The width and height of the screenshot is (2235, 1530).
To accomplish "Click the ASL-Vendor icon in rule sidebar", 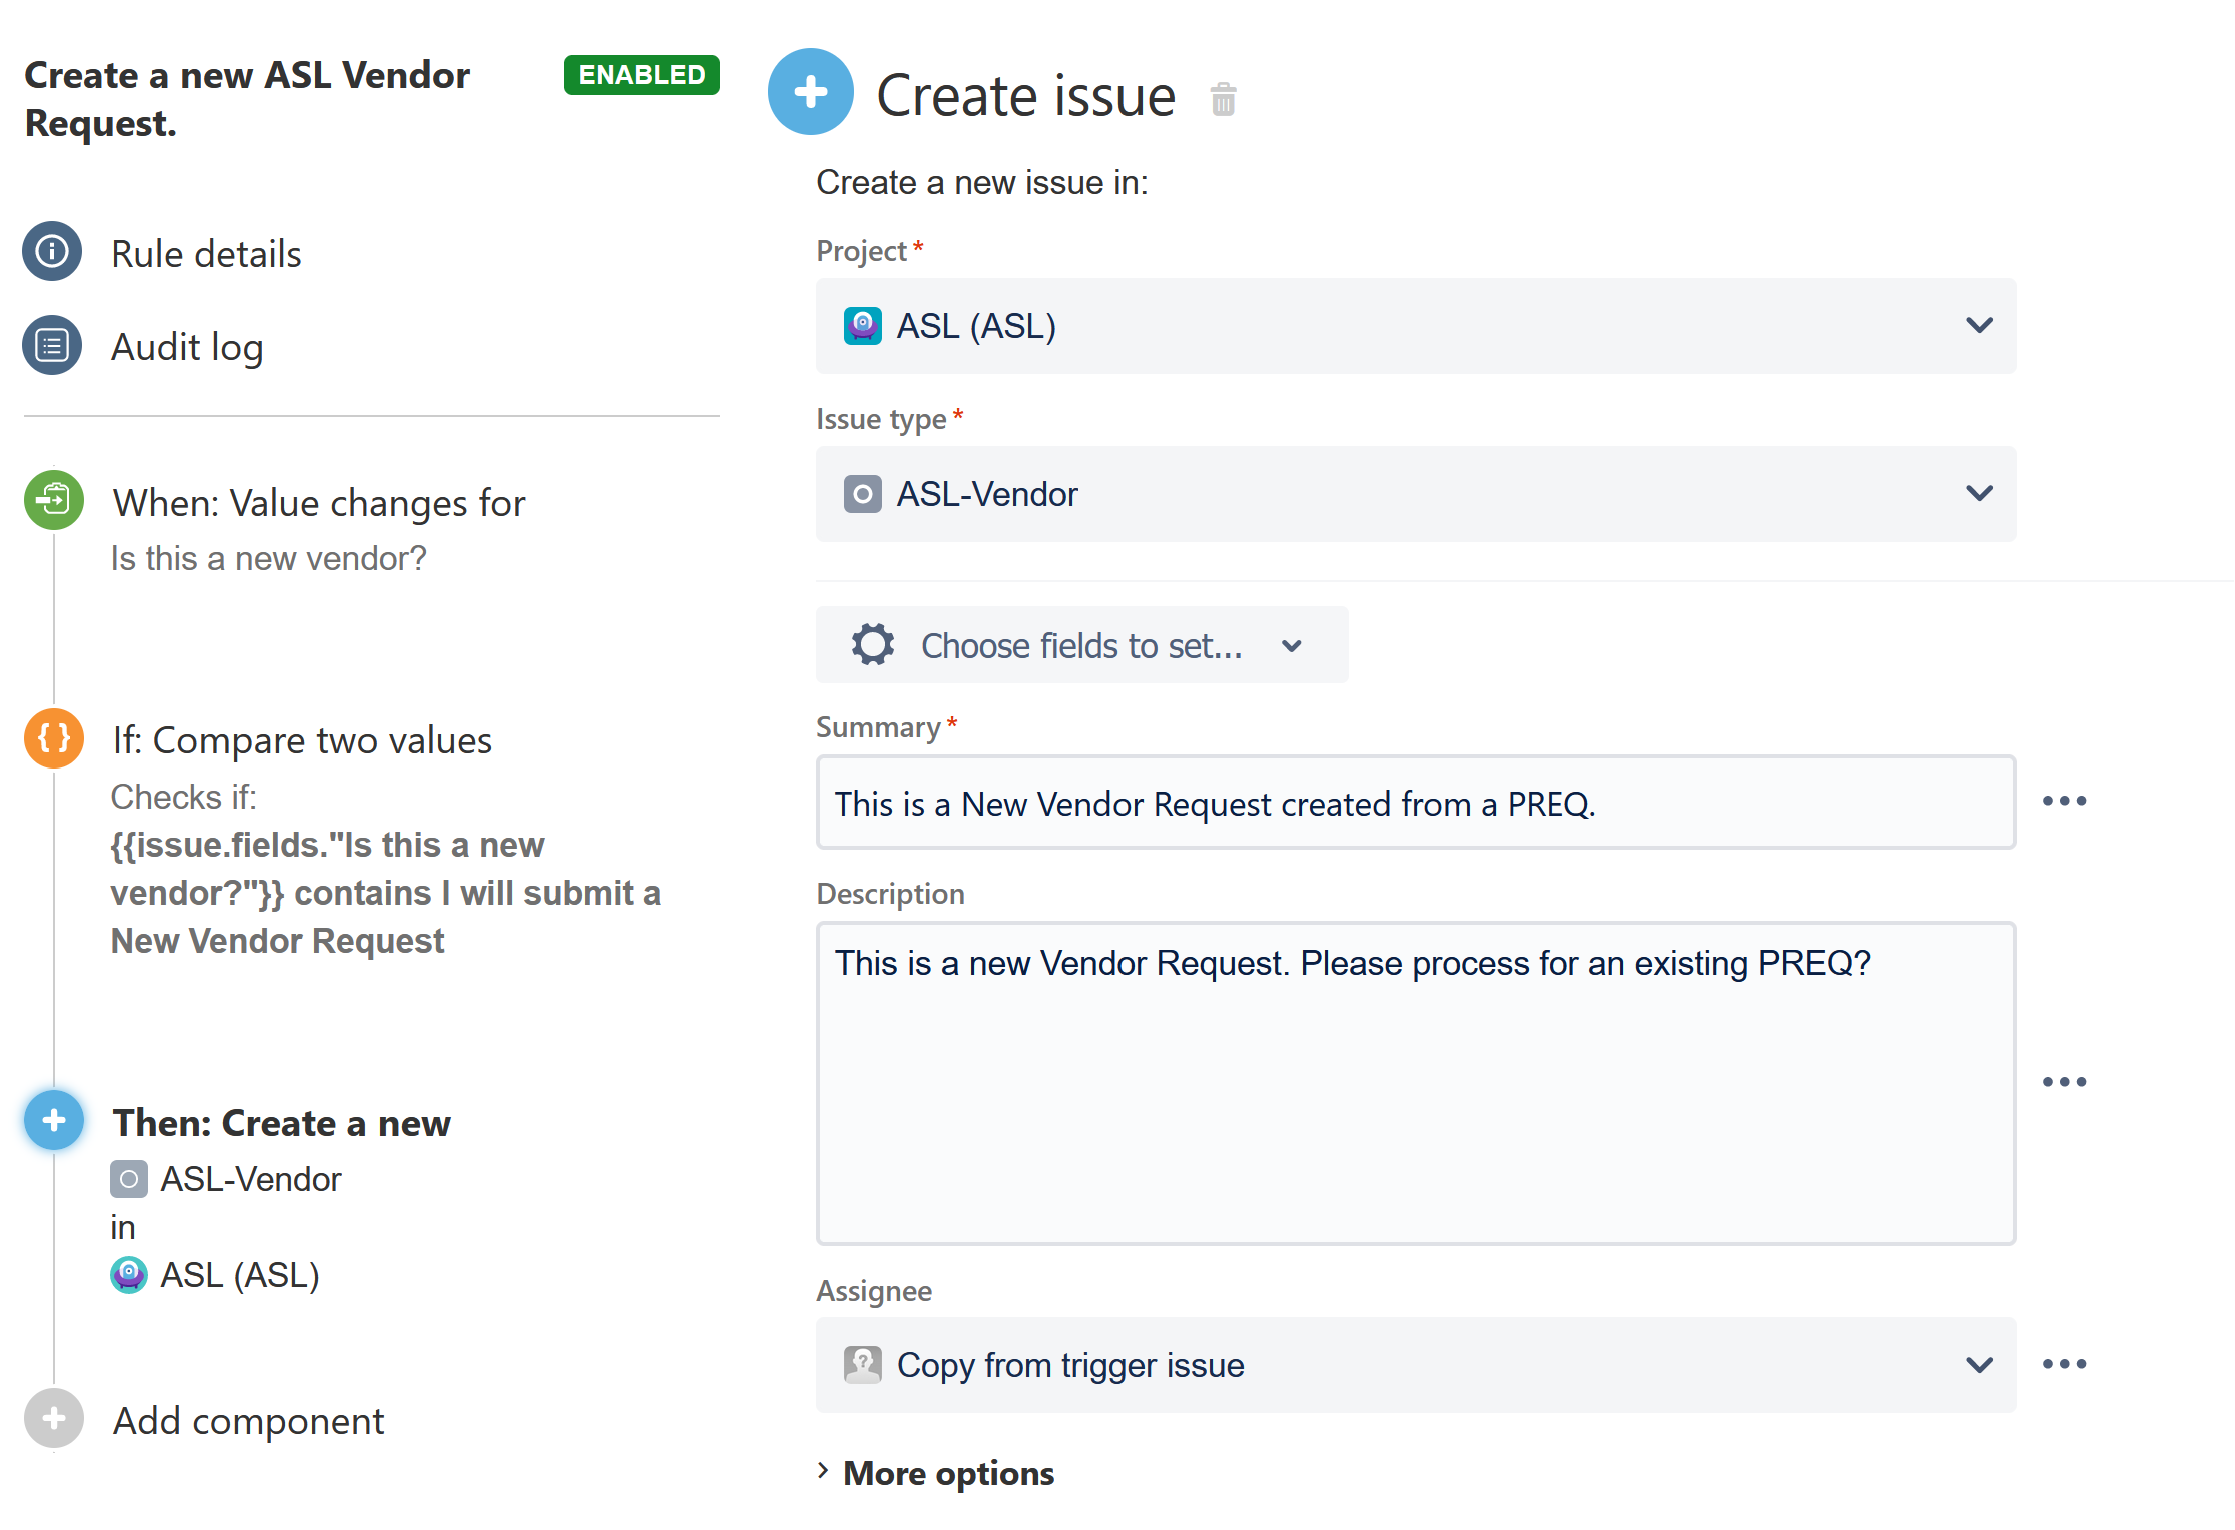I will click(129, 1179).
